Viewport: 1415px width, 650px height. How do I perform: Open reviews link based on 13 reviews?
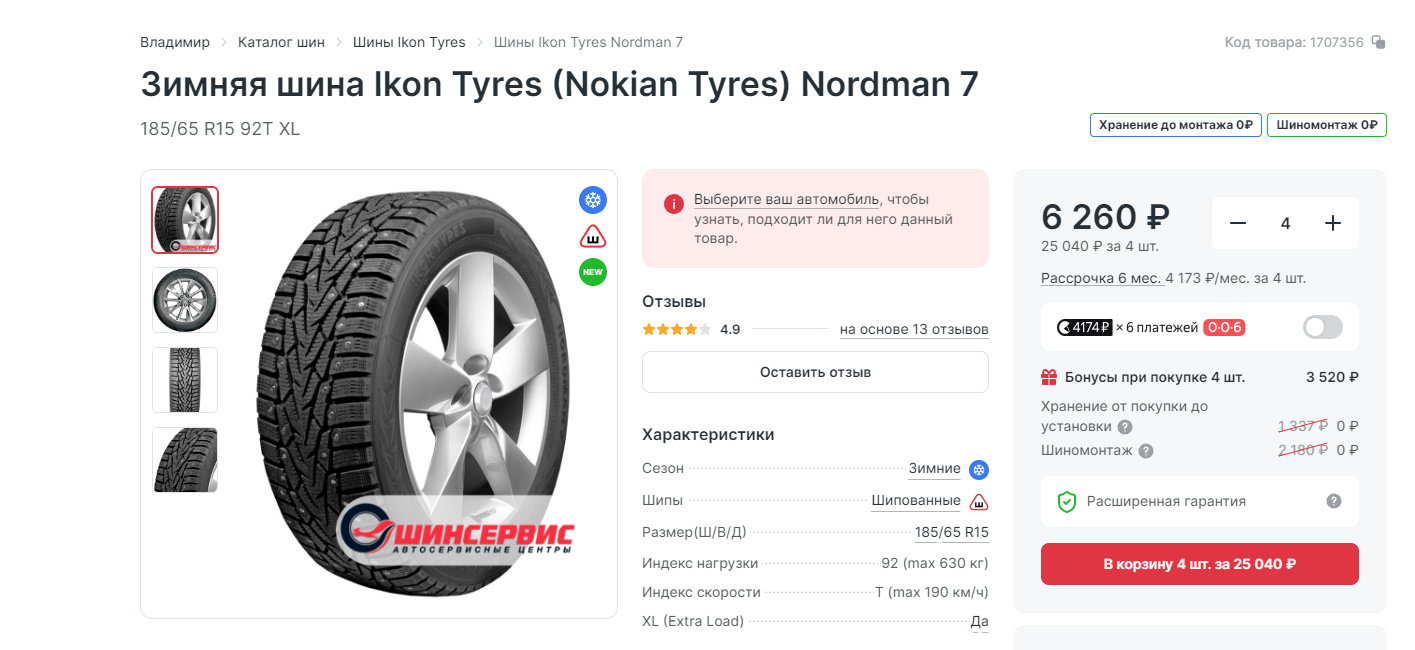914,329
